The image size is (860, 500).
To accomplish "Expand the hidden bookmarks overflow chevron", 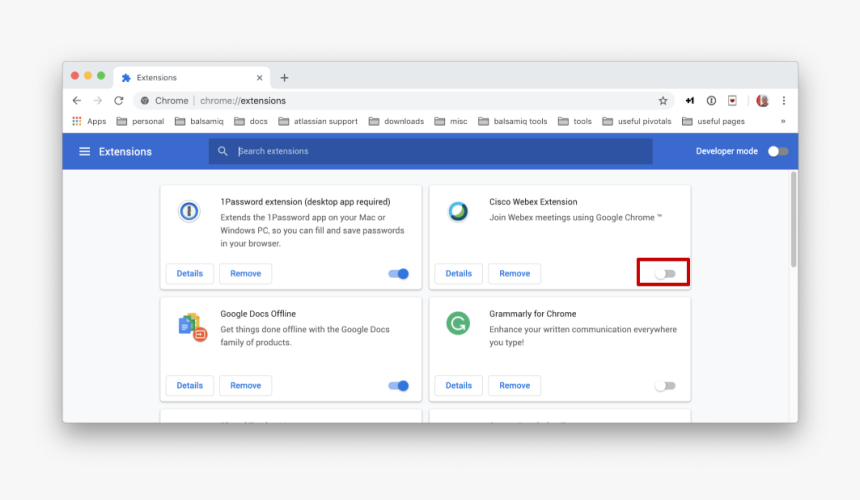I will pos(783,122).
